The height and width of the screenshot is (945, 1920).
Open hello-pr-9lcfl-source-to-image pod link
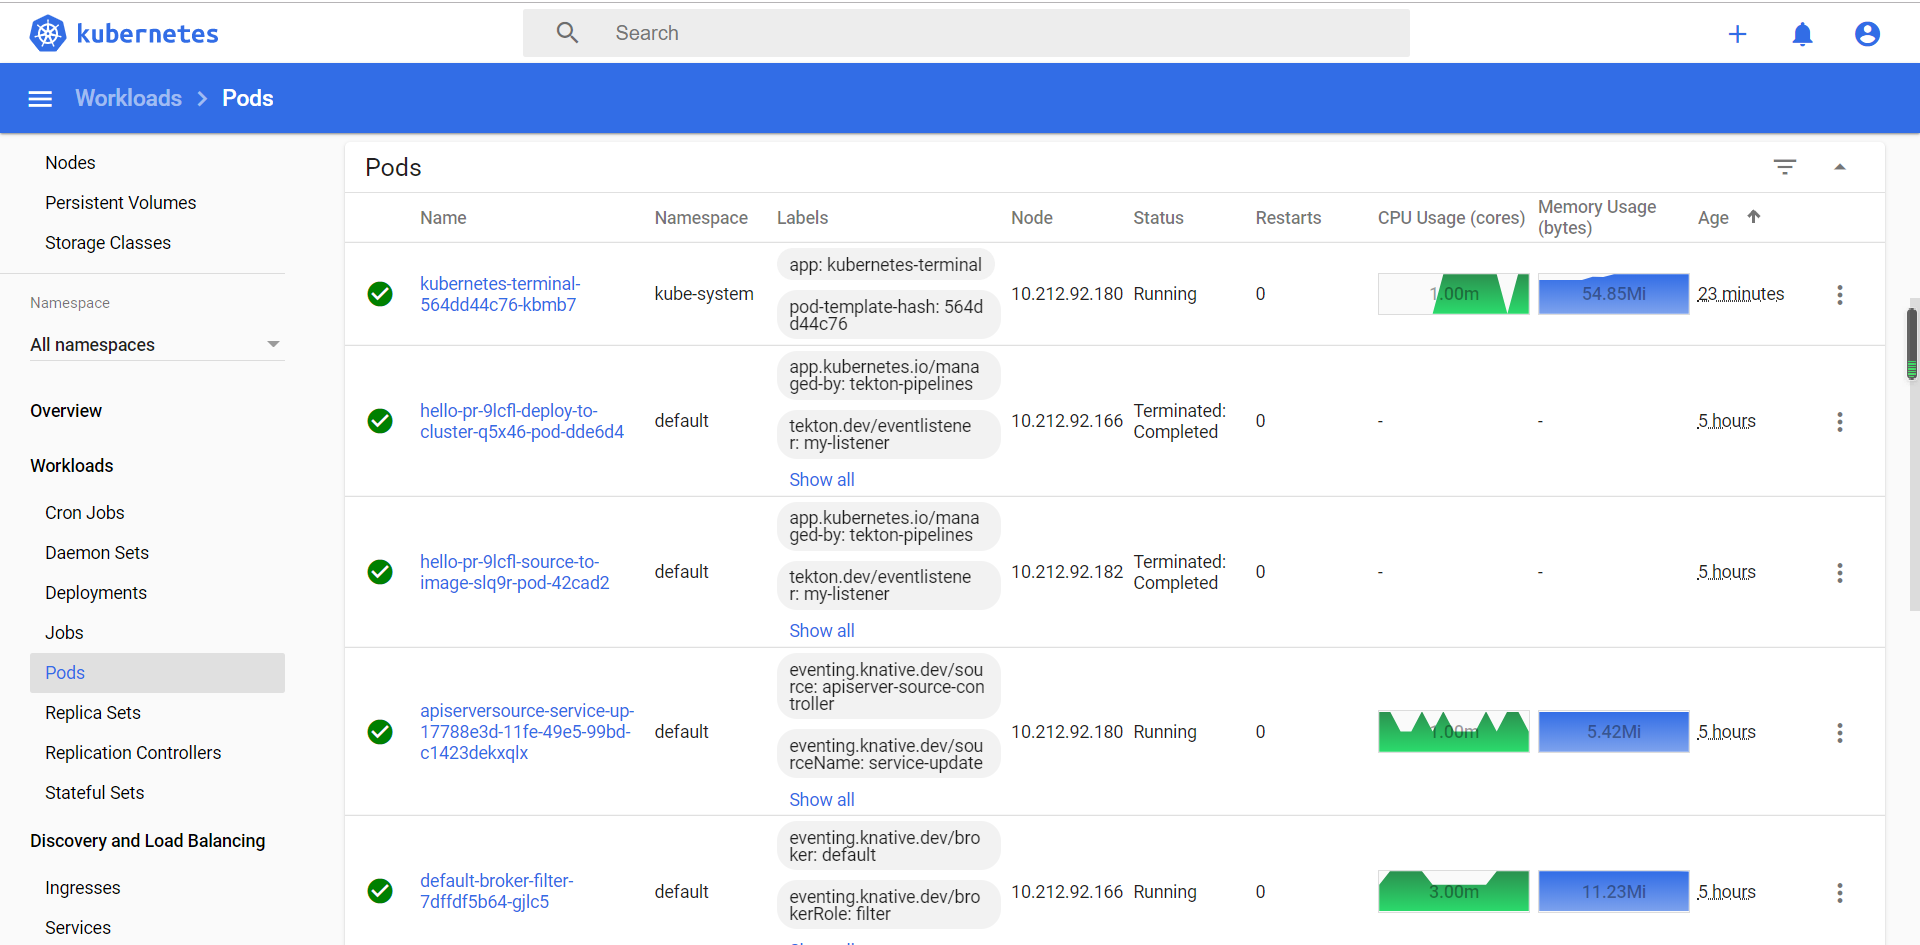click(515, 572)
